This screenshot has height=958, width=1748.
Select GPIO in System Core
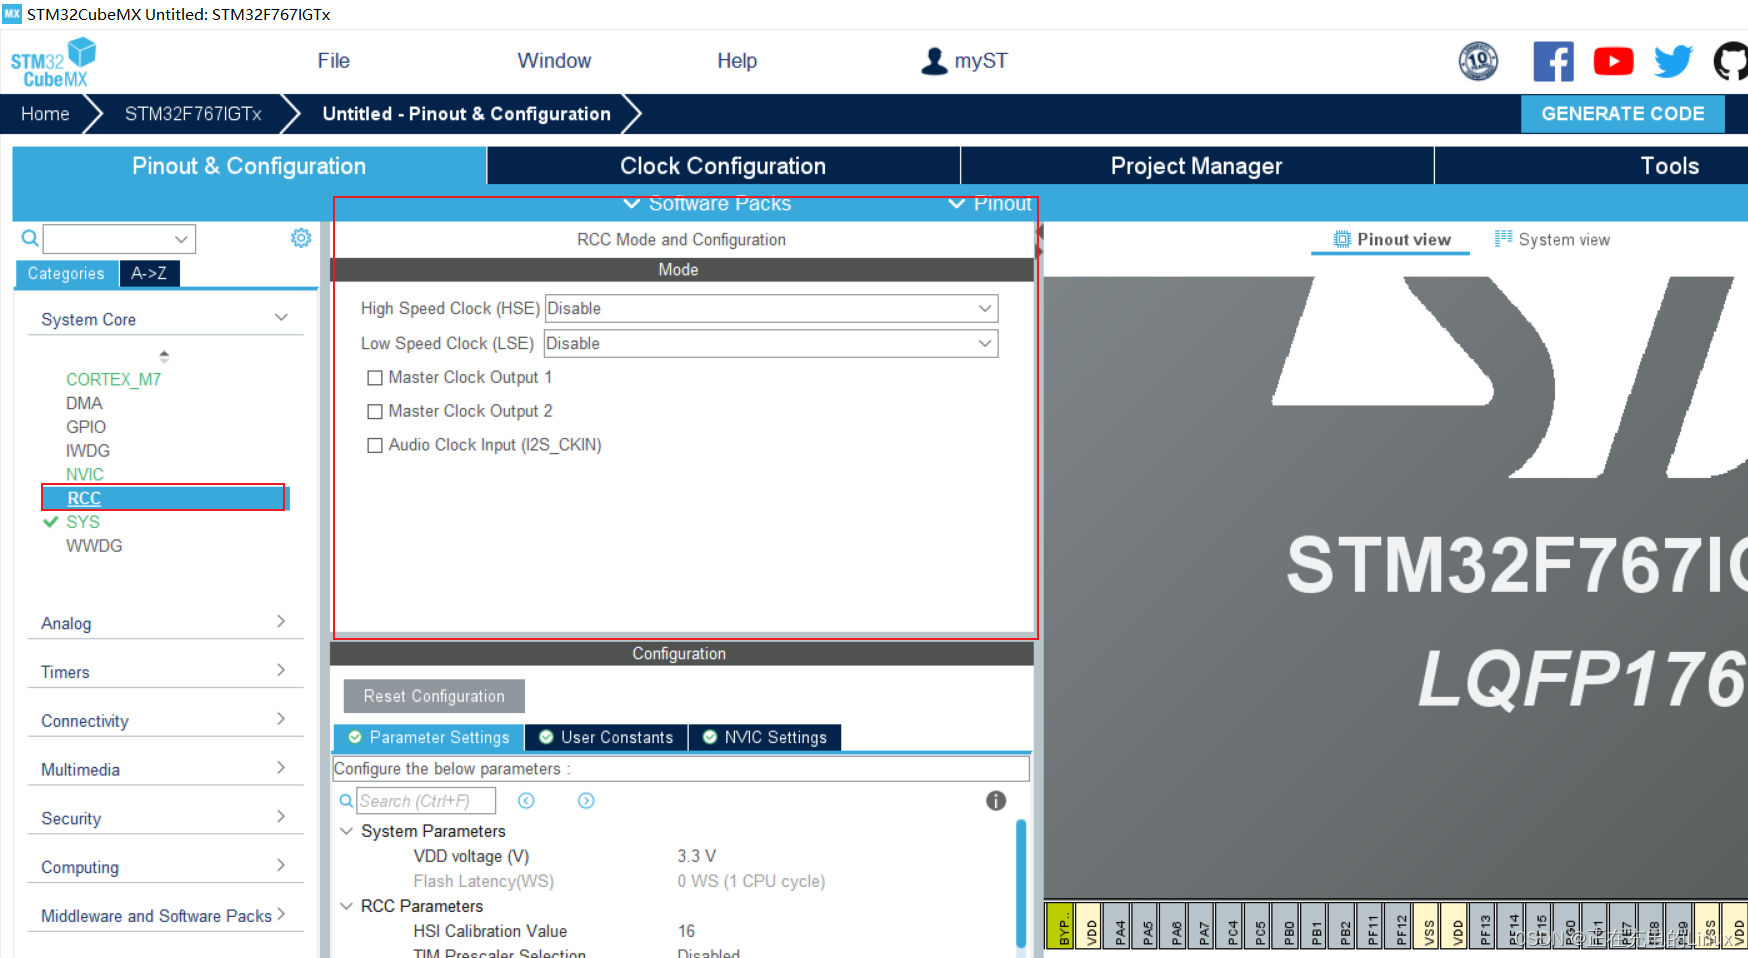click(x=86, y=427)
